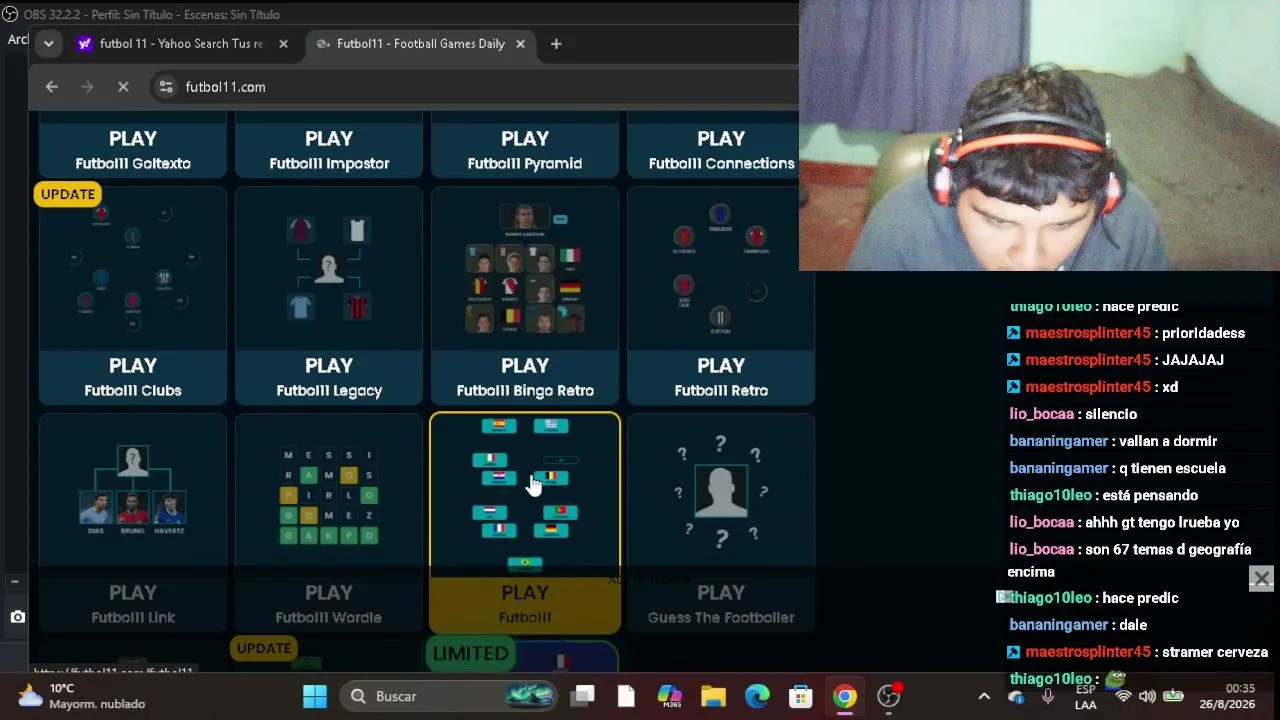Open the Futbol11 Legacy game thumbnail
The height and width of the screenshot is (720, 1280).
click(x=329, y=268)
